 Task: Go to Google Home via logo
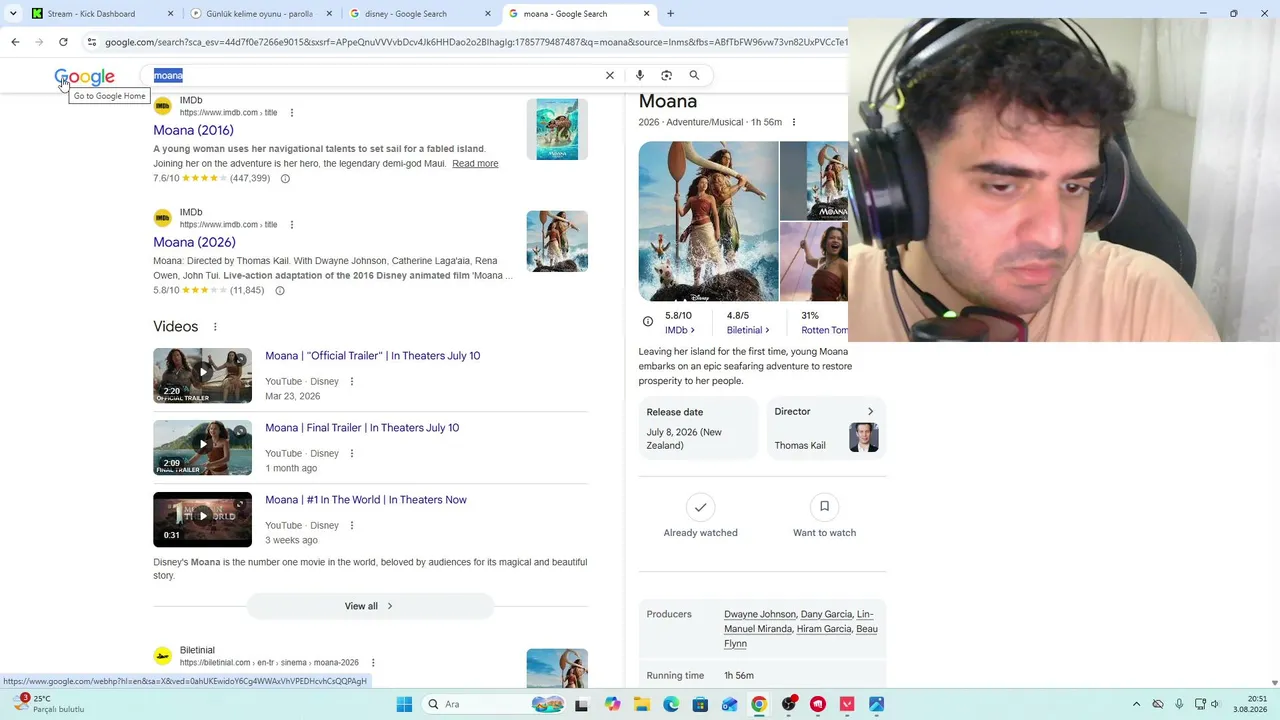click(84, 77)
